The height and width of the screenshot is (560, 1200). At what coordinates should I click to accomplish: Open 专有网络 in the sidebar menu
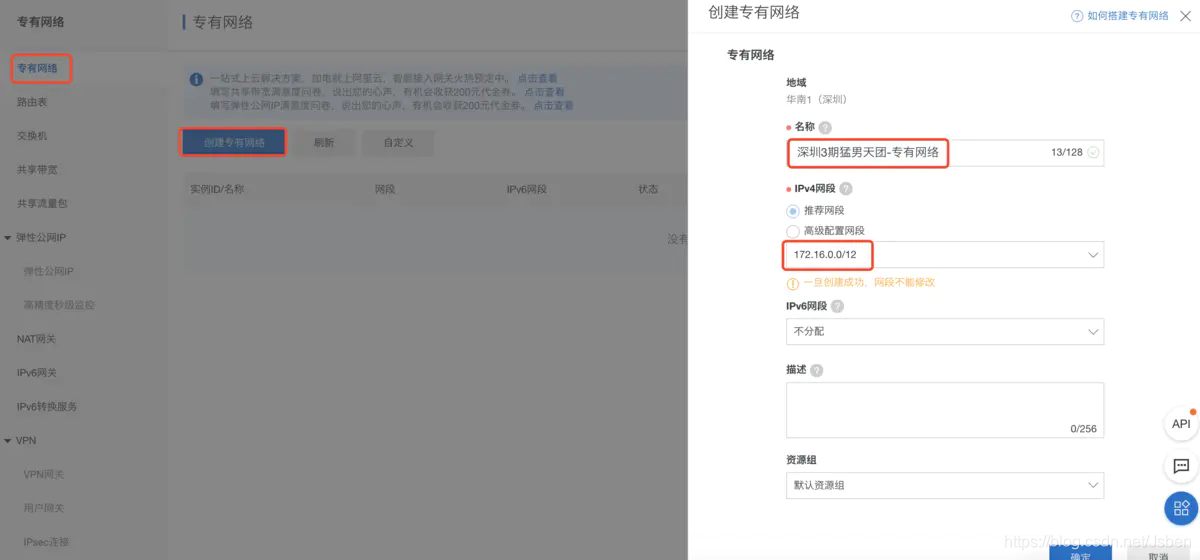pyautogui.click(x=38, y=69)
